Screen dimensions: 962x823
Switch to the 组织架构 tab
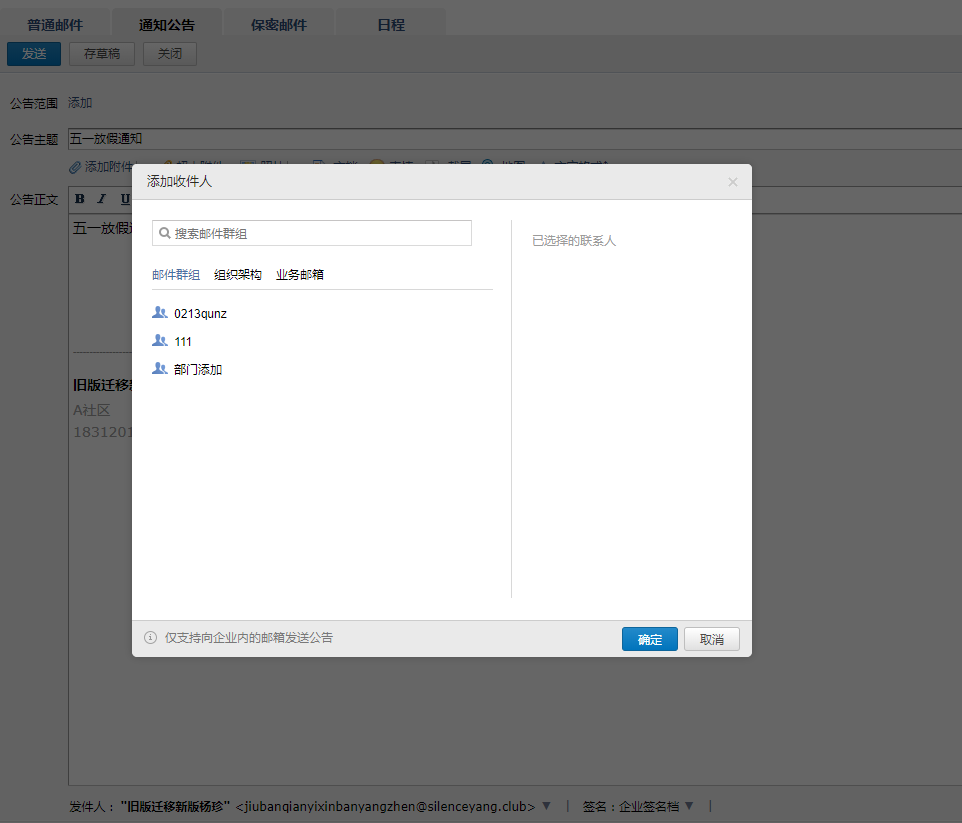pyautogui.click(x=238, y=275)
